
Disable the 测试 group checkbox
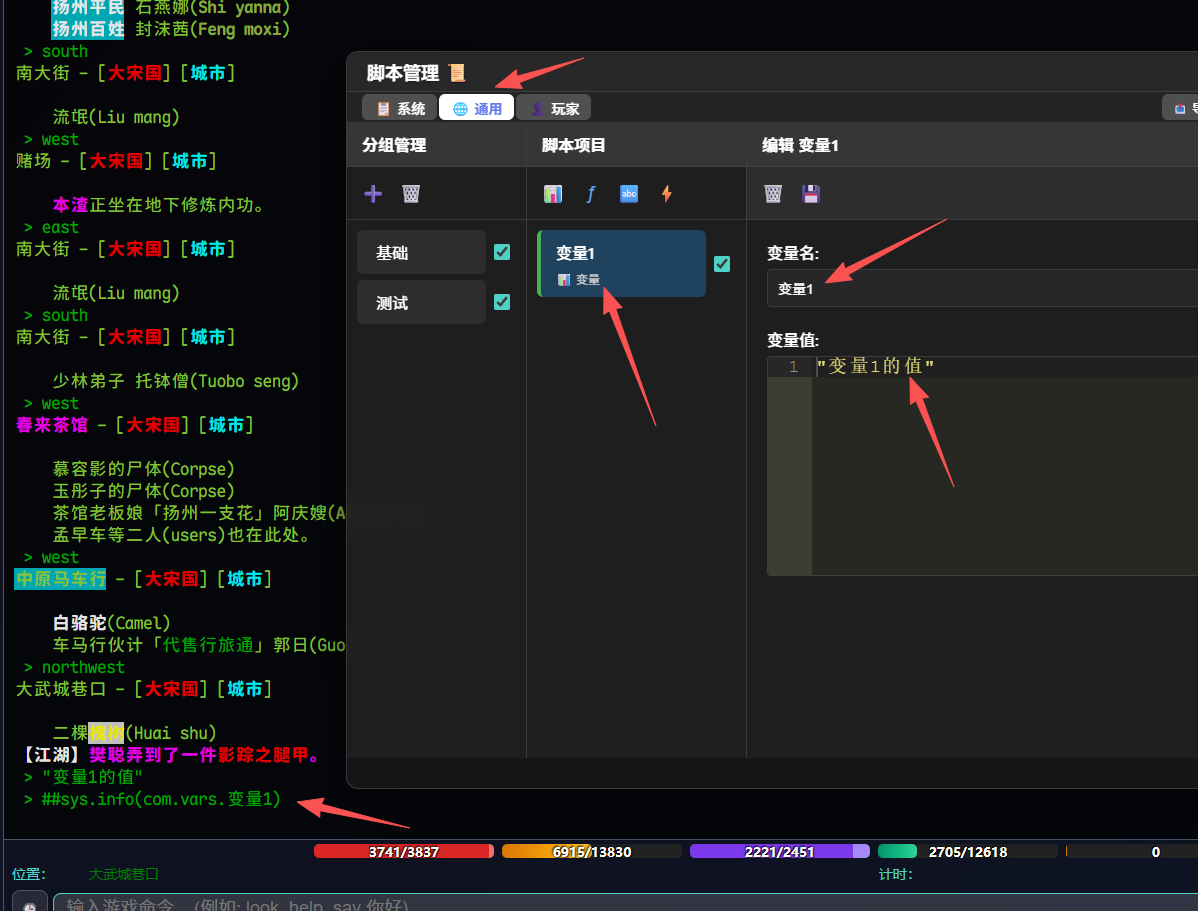pyautogui.click(x=502, y=302)
